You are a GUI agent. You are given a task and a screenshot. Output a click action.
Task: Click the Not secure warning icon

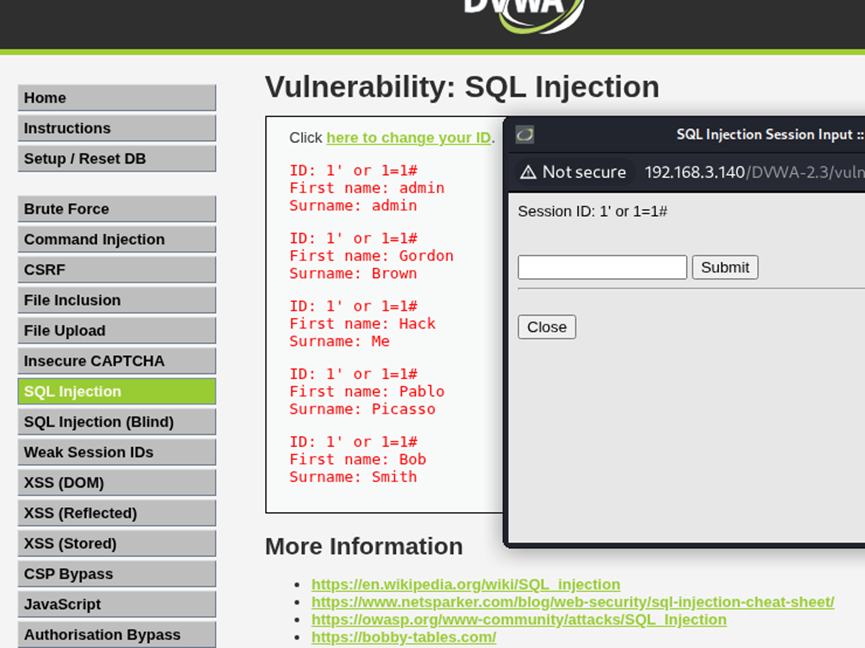click(528, 173)
